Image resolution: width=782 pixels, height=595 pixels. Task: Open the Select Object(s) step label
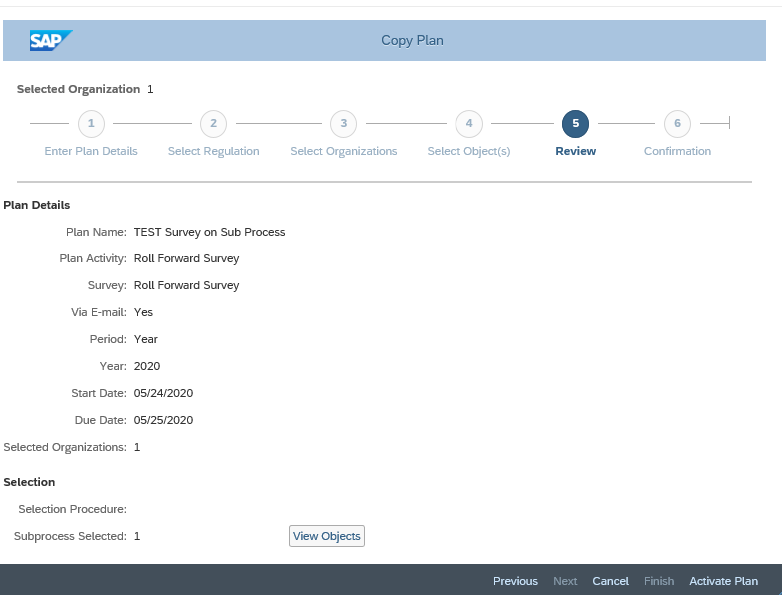[x=469, y=151]
